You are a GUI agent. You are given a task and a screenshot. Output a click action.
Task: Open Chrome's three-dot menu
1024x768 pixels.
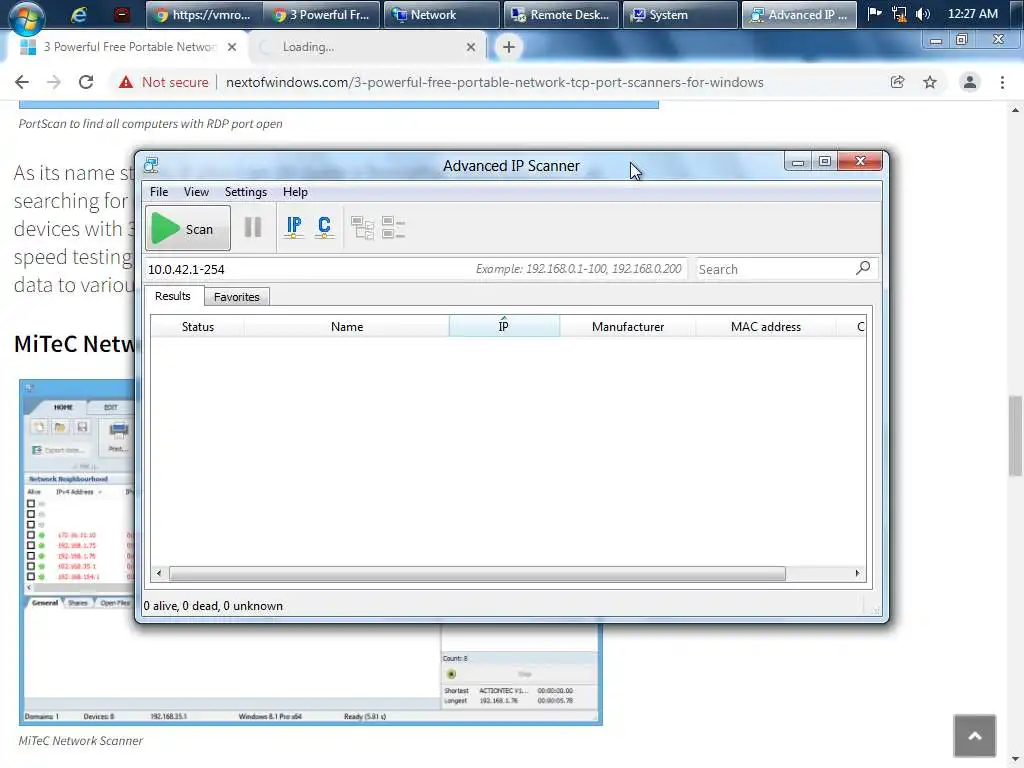pos(1002,82)
